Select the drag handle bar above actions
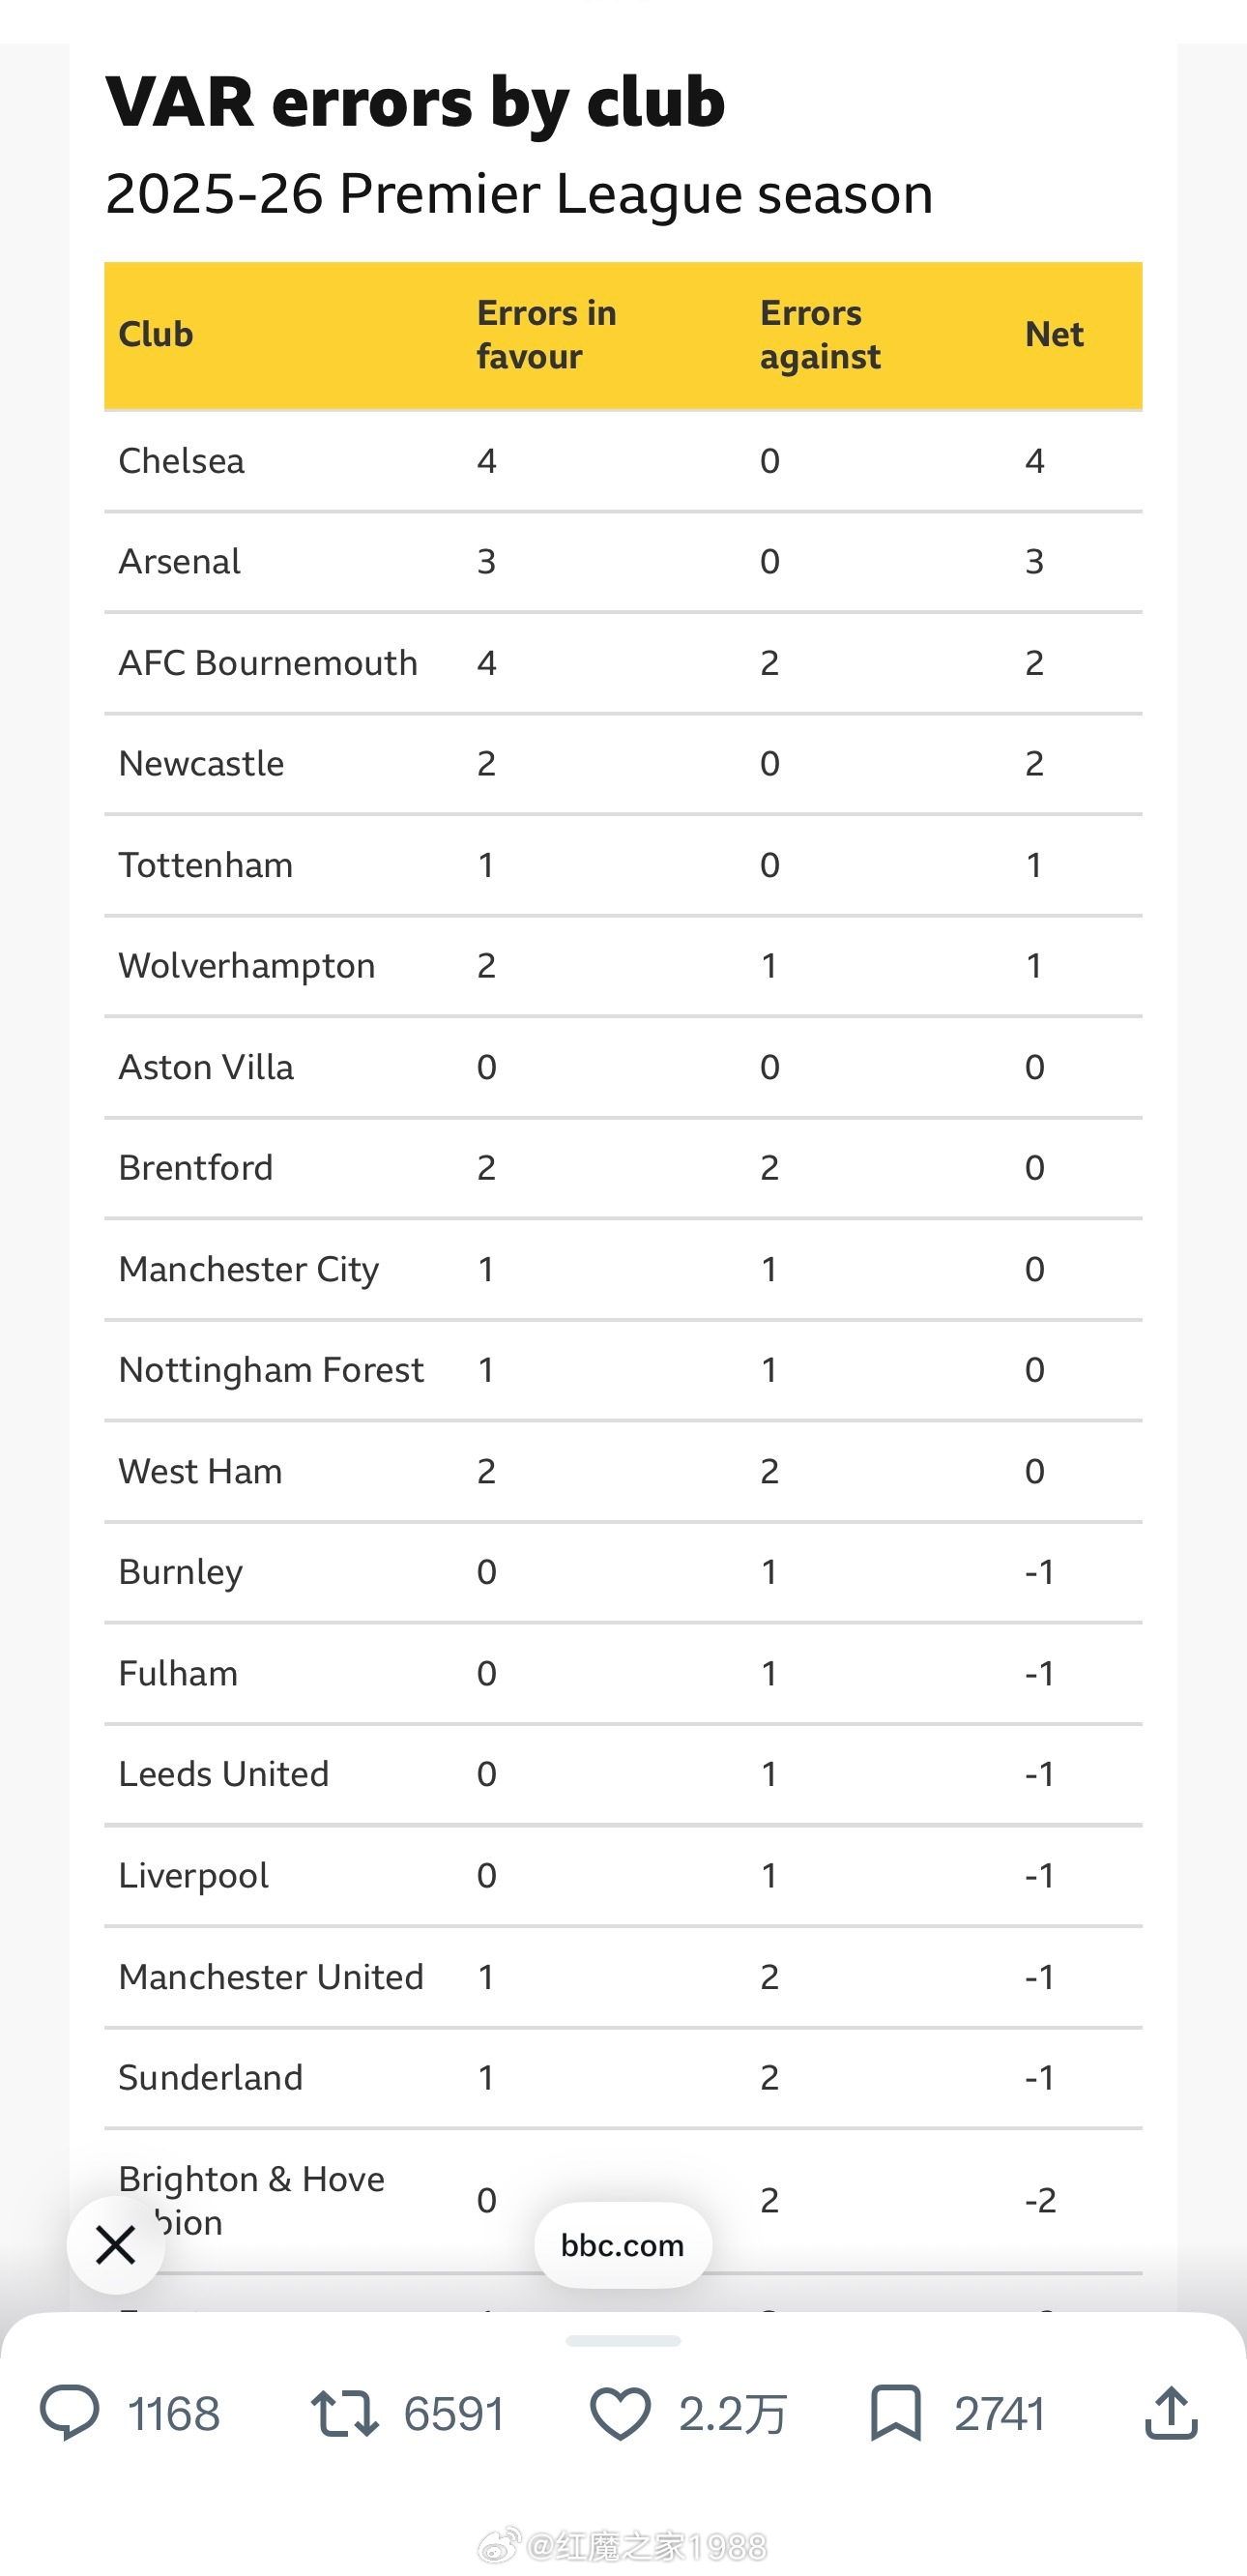This screenshot has height=2576, width=1247. [623, 2341]
